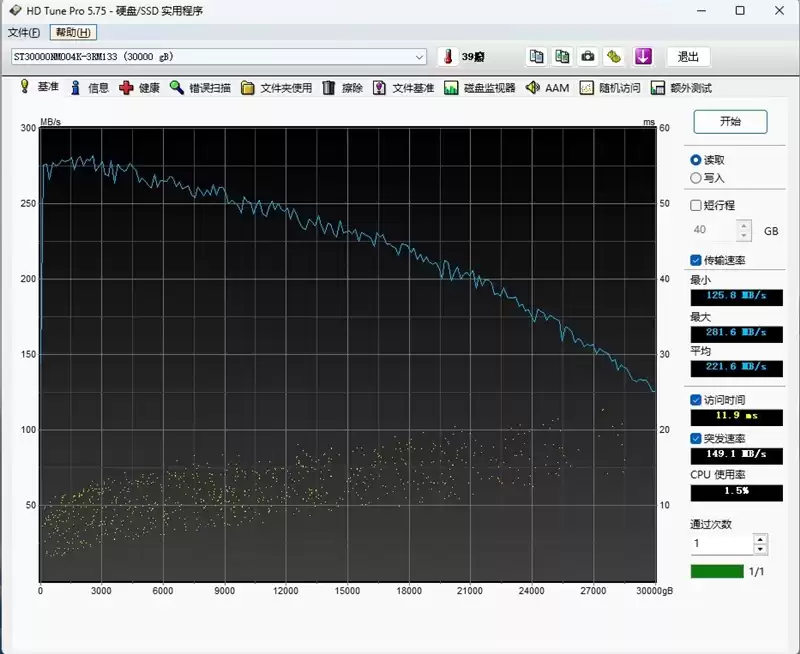Toggle the 传输速率 checkbox
Viewport: 800px width, 654px height.
(696, 260)
